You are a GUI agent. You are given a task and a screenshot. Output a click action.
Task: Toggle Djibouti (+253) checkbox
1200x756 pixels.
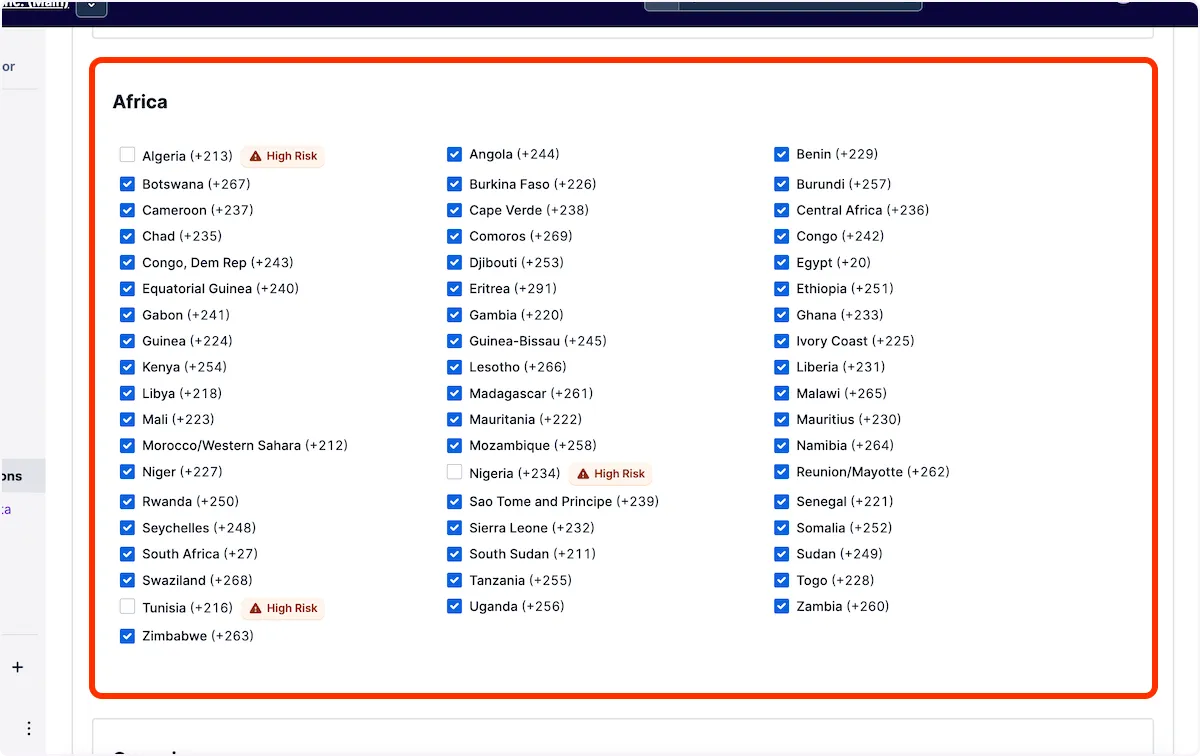pos(454,262)
